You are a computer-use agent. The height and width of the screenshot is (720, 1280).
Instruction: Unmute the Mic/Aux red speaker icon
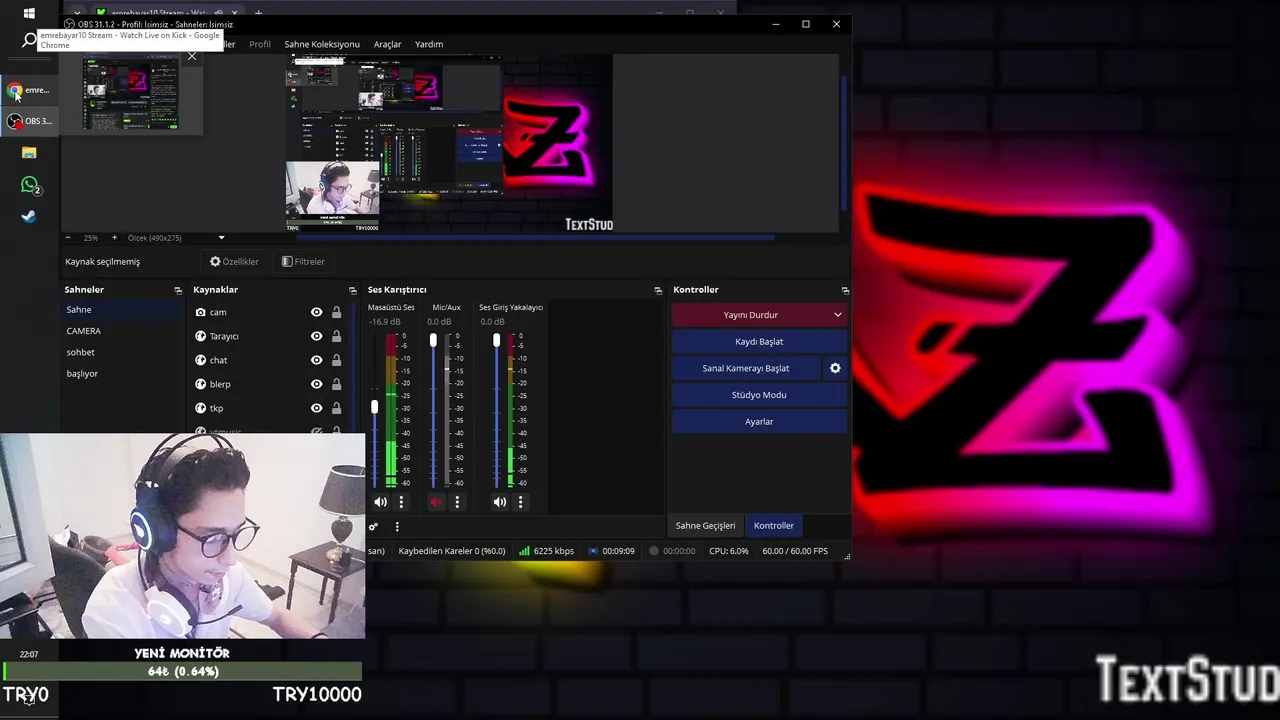(436, 502)
